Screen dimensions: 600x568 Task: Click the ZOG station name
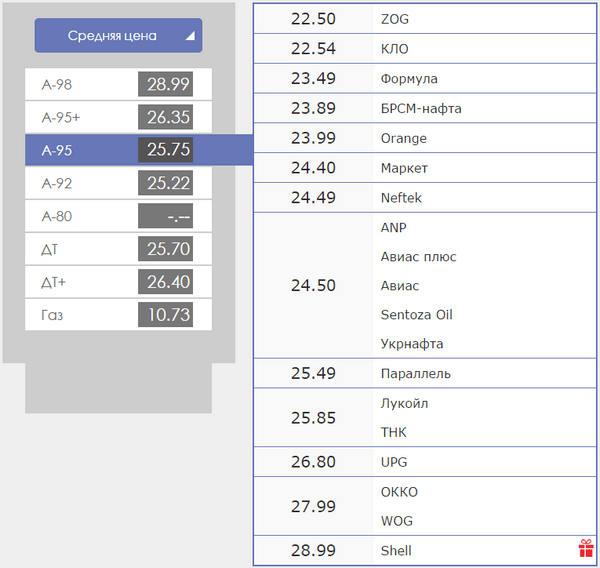click(394, 19)
